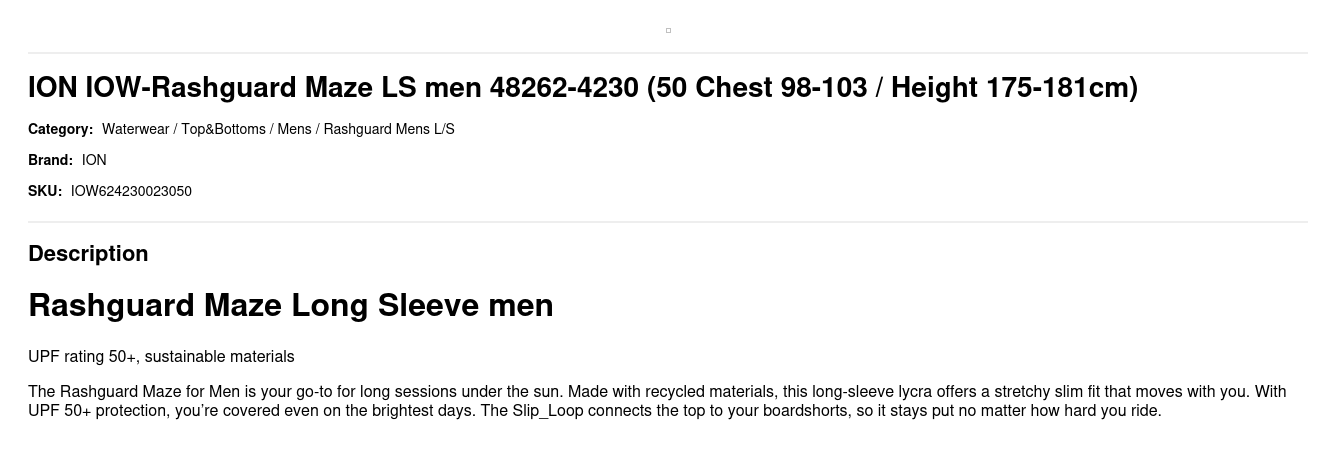Open the Rashguard Mens L/S category
The height and width of the screenshot is (466, 1328).
point(389,129)
